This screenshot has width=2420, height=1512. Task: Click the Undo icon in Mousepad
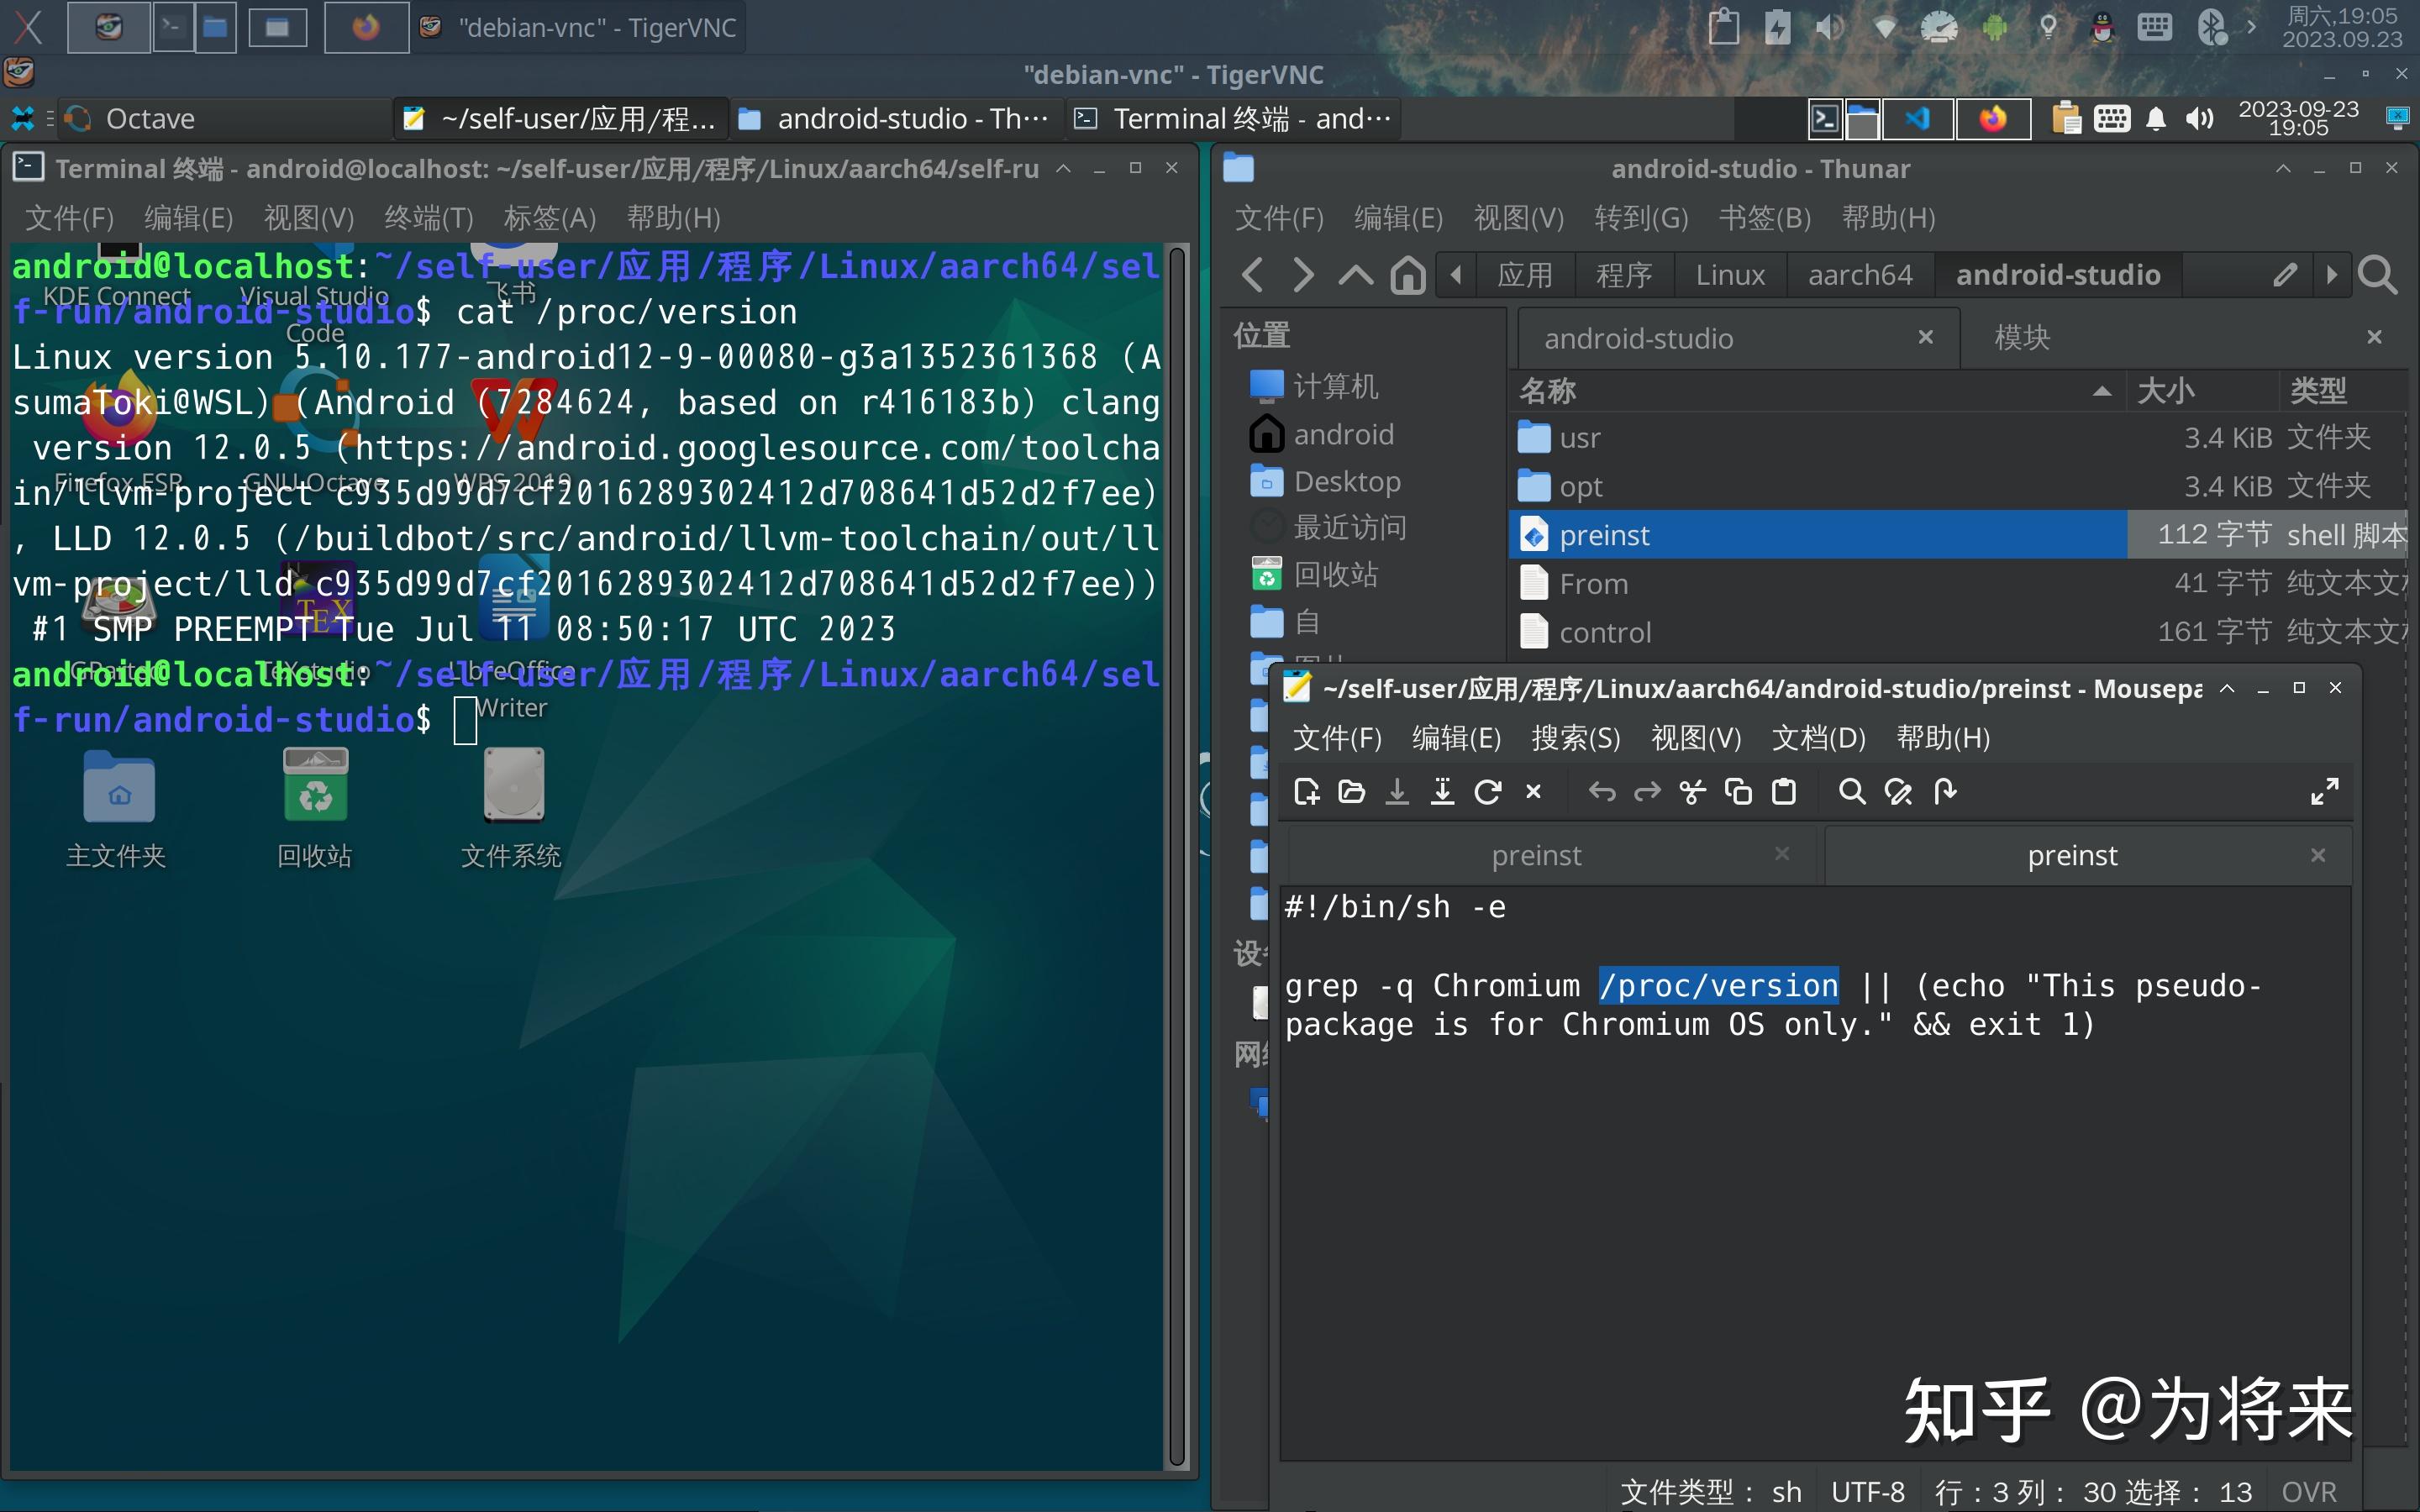click(x=1601, y=791)
